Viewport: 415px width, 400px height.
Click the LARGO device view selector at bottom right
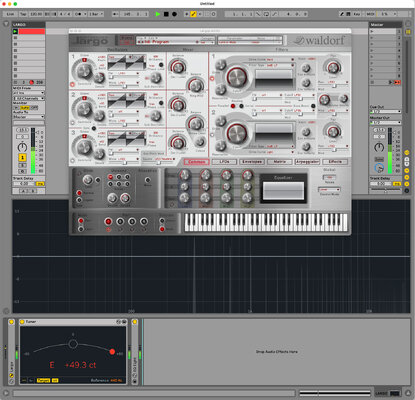coord(387,394)
